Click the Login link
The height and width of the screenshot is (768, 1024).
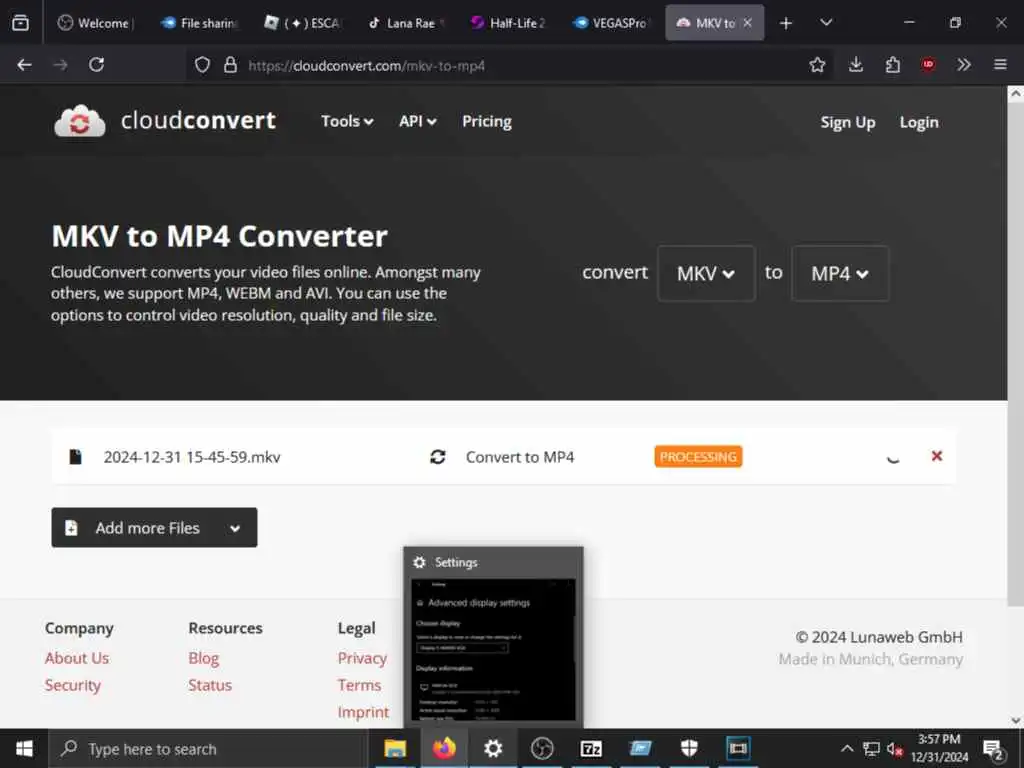point(919,123)
